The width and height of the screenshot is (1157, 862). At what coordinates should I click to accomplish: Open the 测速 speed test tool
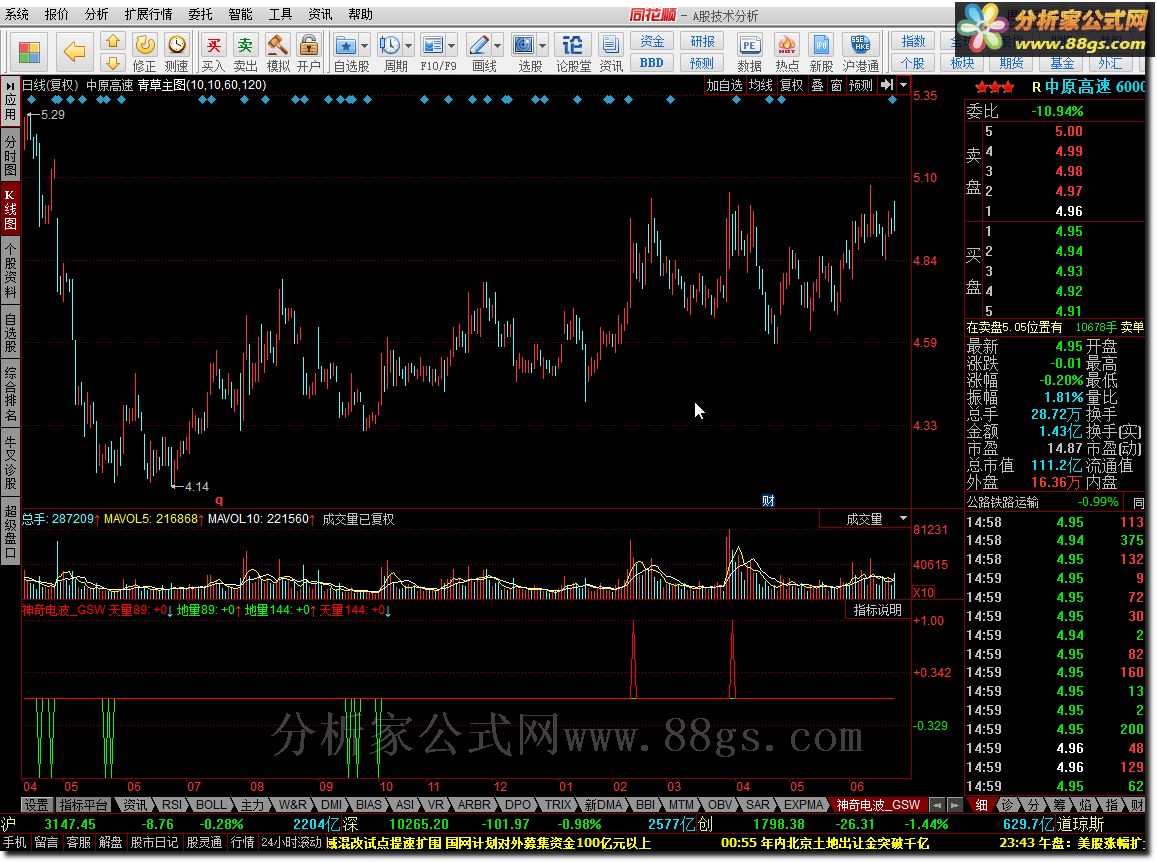tap(176, 52)
